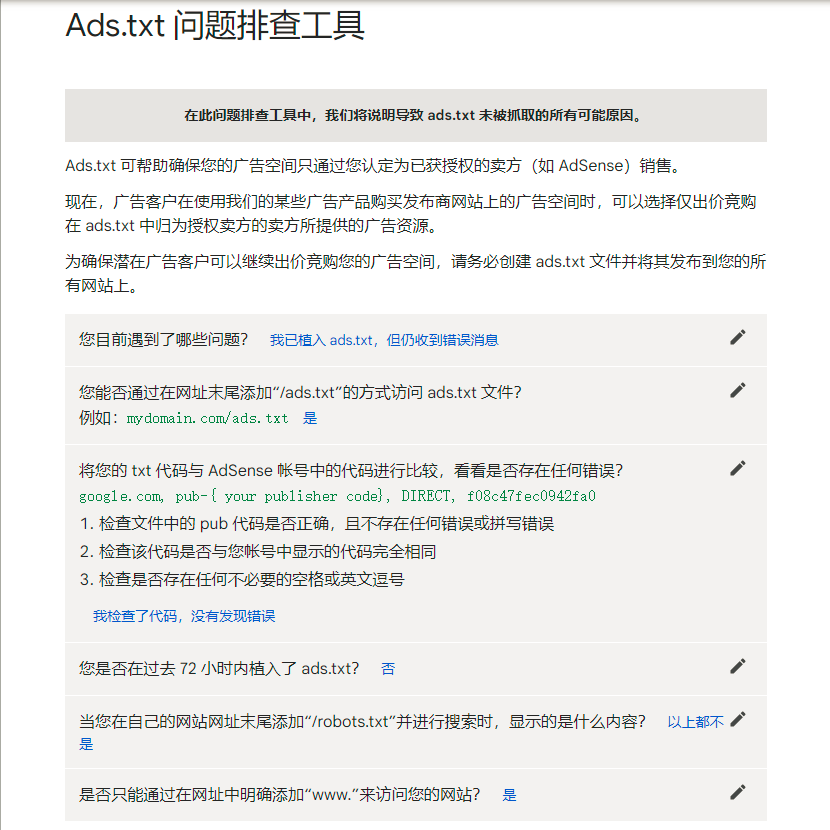Edit the ads.txt URL access question answer
Screen dimensions: 830x830
tap(737, 389)
